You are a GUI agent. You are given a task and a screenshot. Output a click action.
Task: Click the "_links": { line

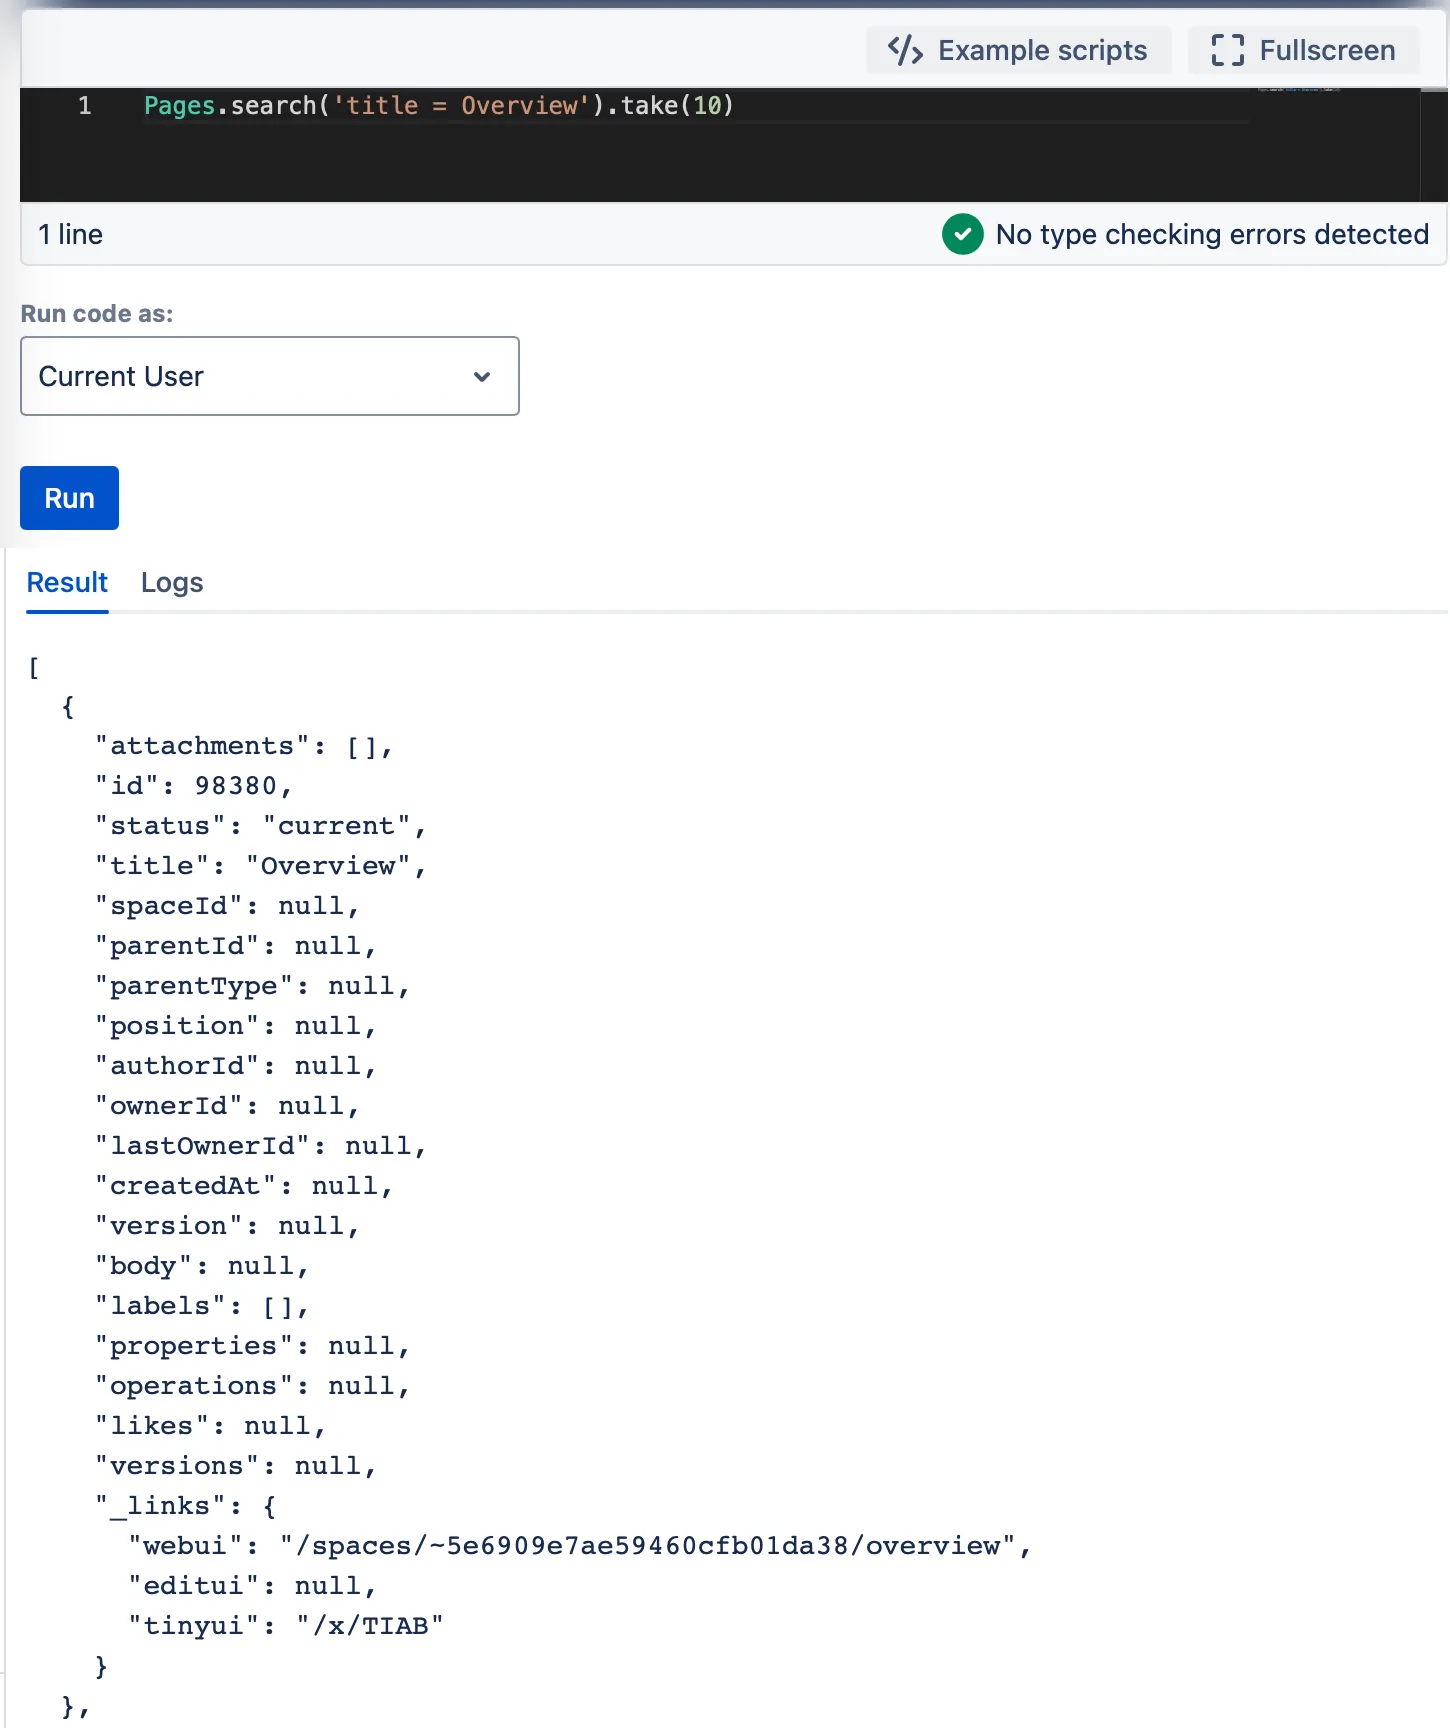point(186,1506)
